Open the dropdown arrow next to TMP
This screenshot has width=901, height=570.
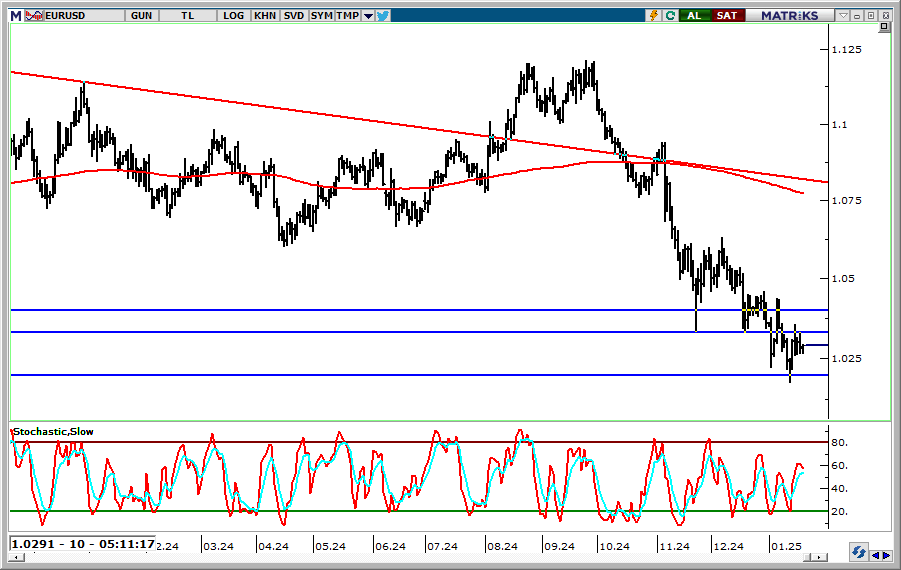tap(368, 16)
